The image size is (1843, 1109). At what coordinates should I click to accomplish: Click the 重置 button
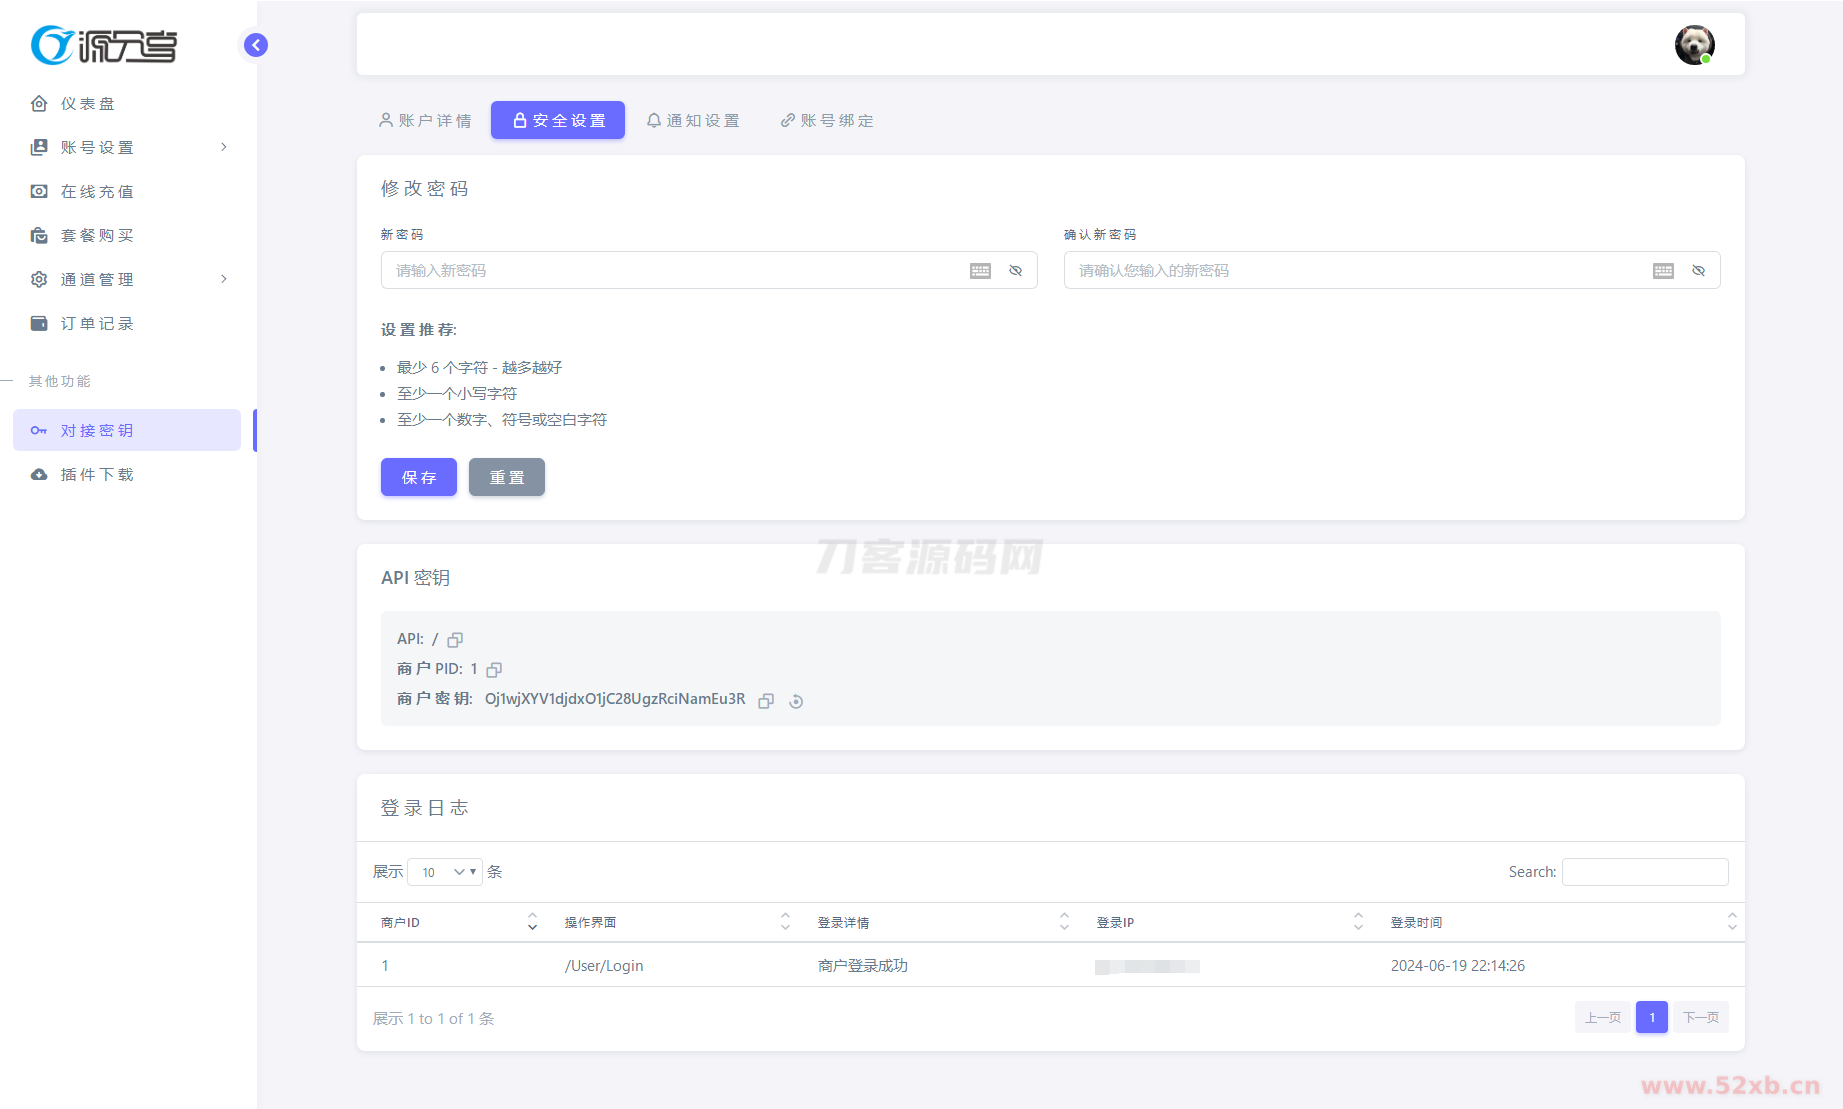tap(506, 477)
